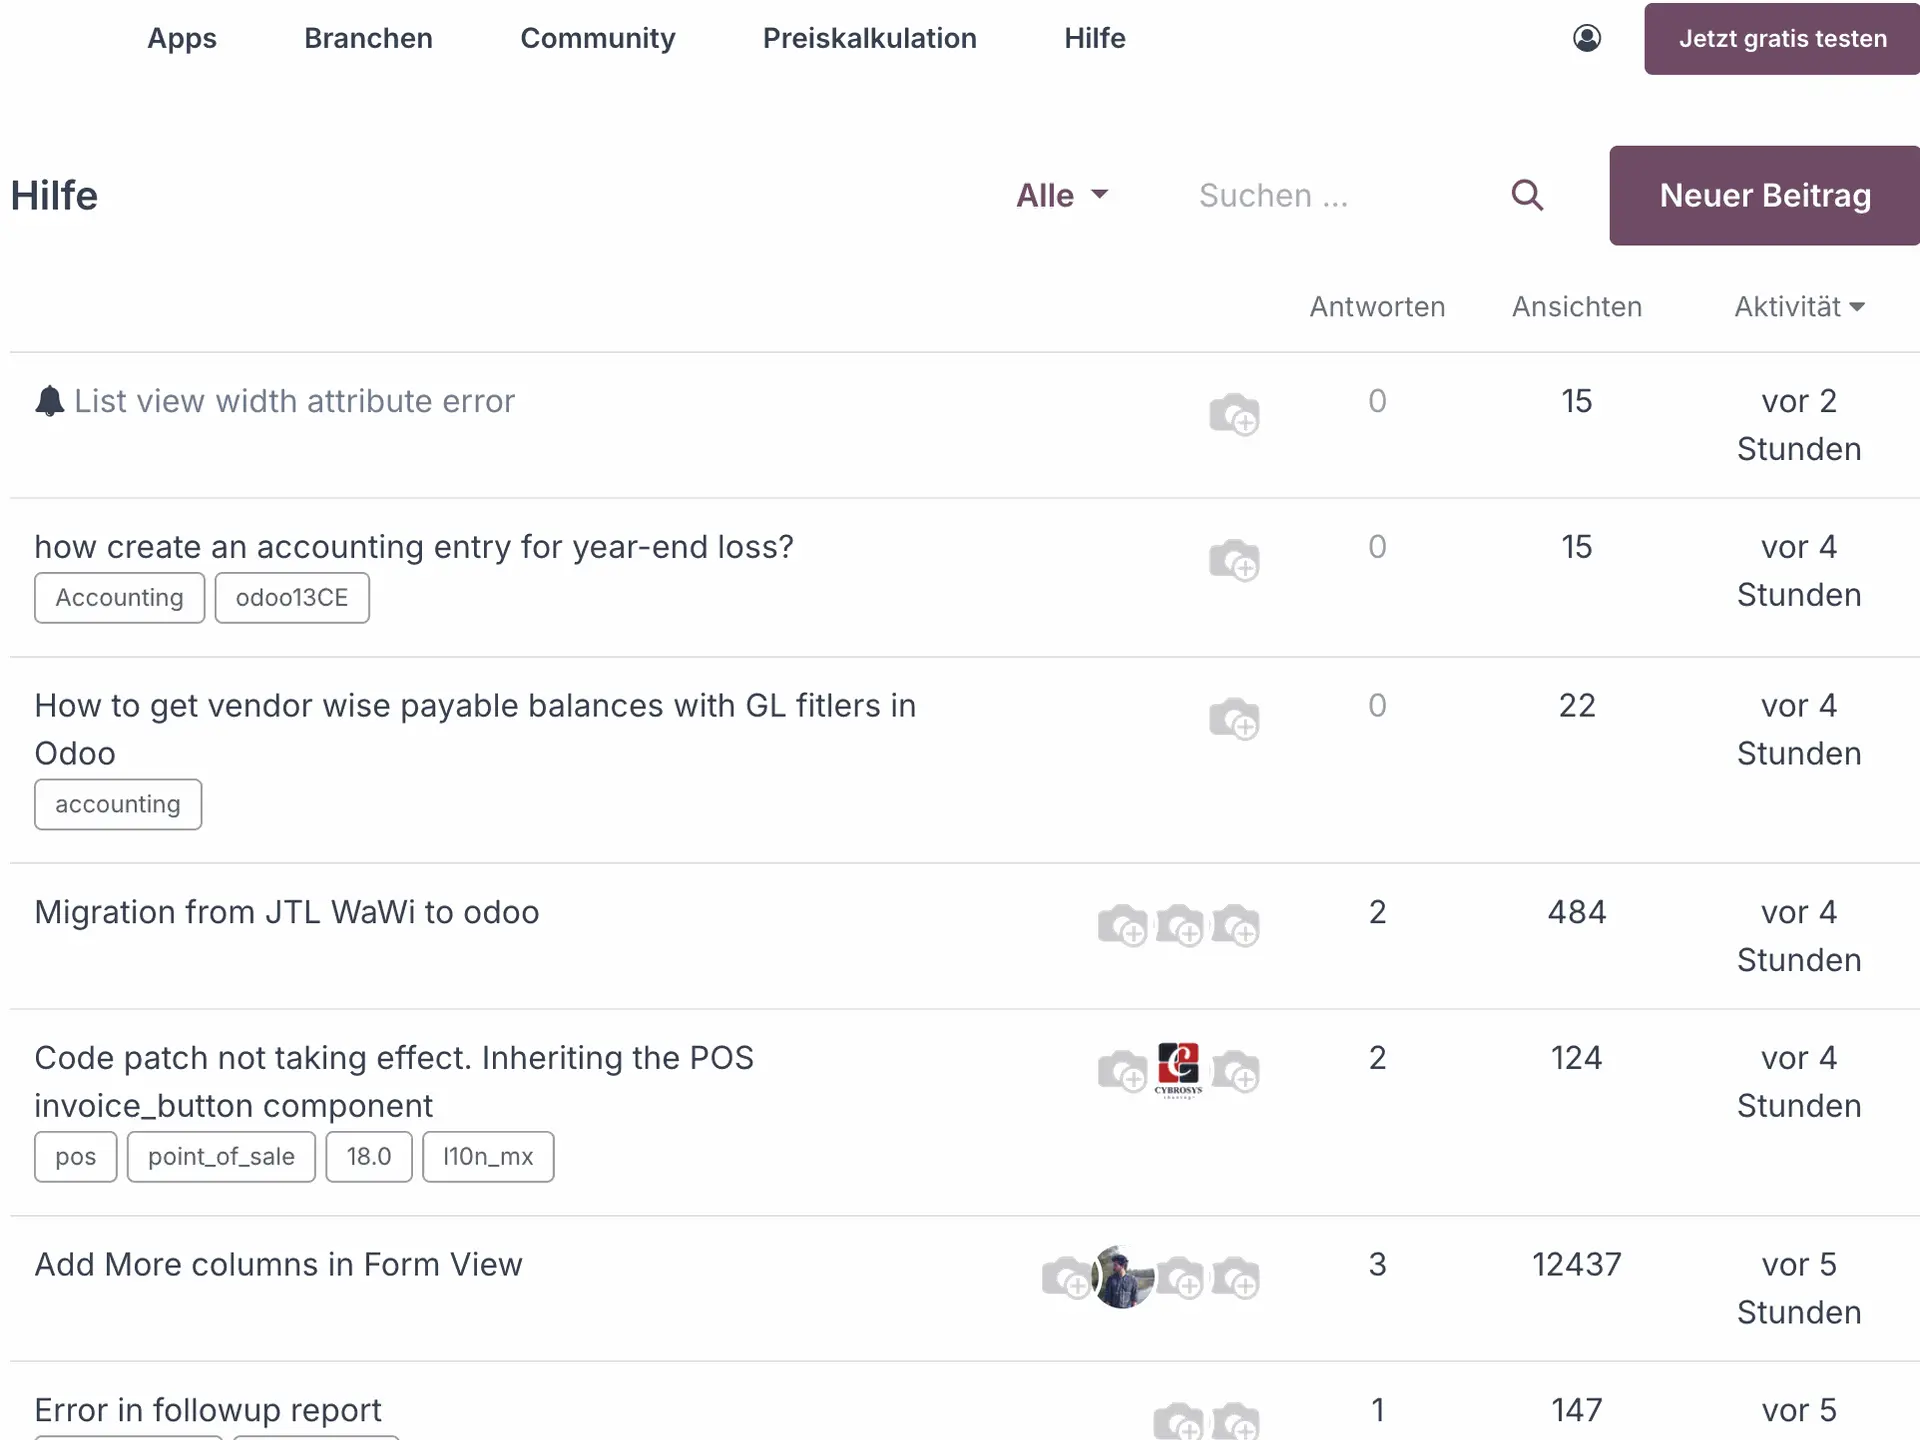
Task: Click the avatar icon on Migration from JTL post
Action: tap(1124, 924)
